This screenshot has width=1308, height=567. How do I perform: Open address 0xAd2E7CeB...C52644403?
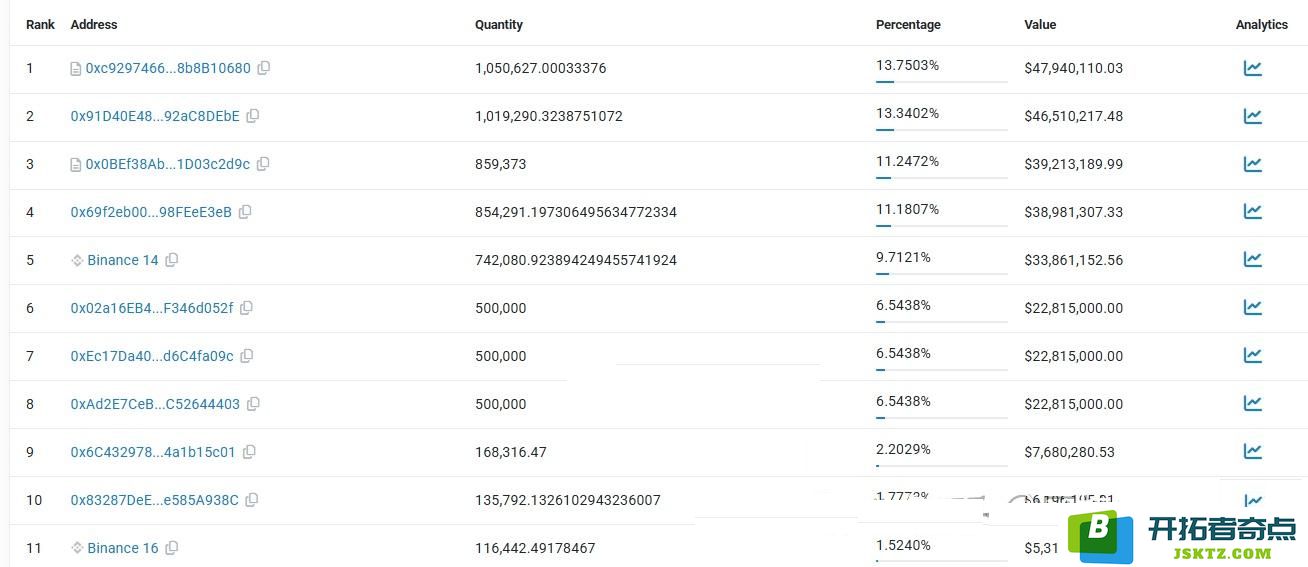155,404
